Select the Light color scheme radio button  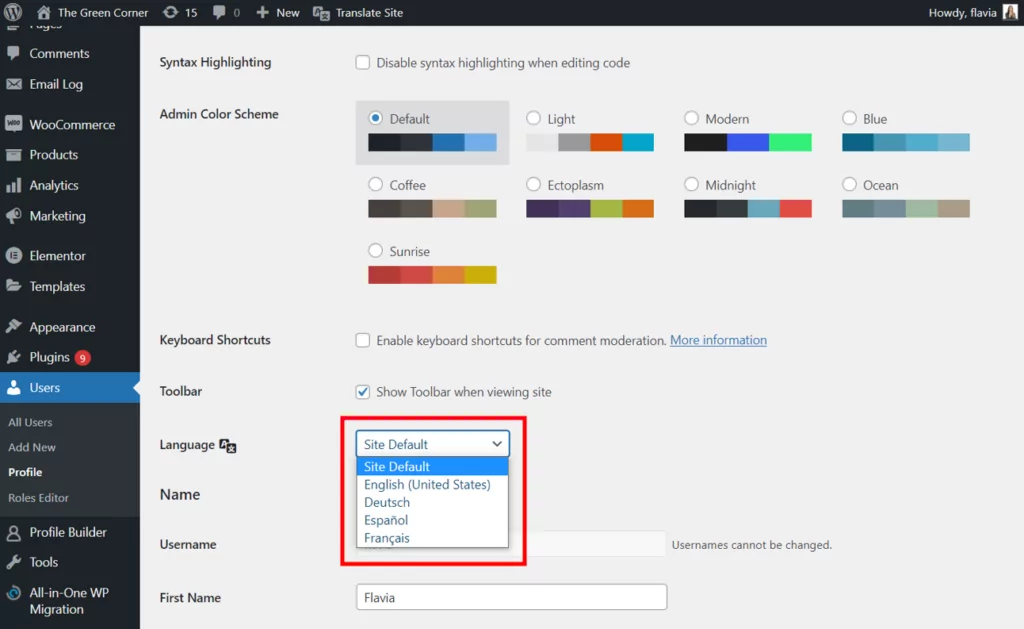pos(534,118)
